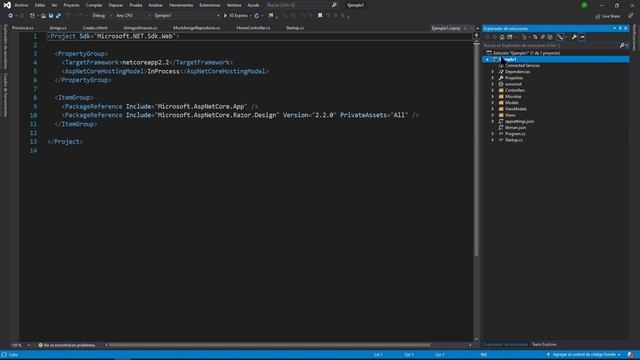Open the Extensiones menu

[210, 5]
